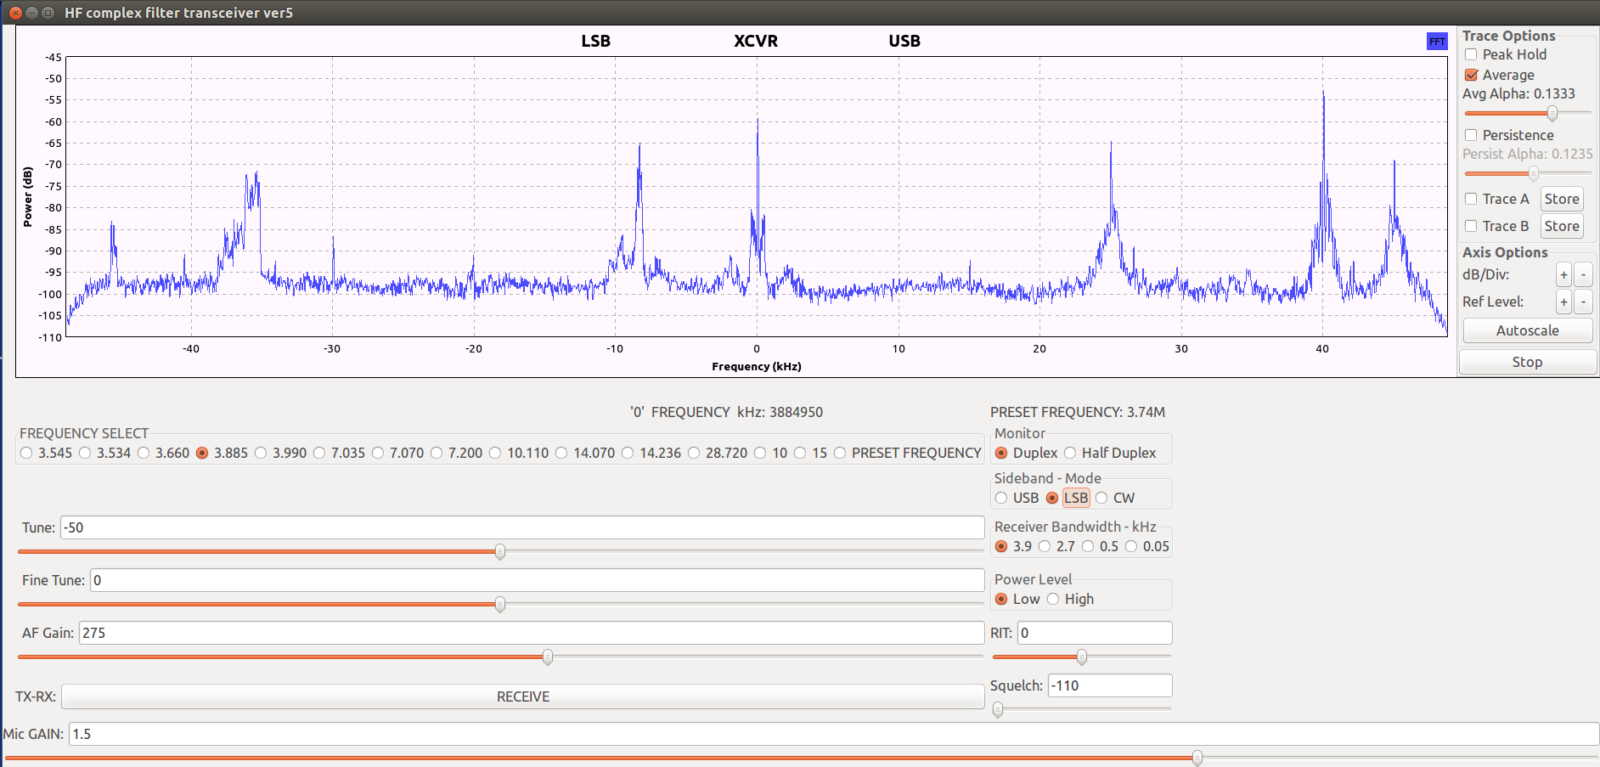The height and width of the screenshot is (767, 1600).
Task: Click the RECEIVE TX-RX toggle button
Action: pos(523,697)
